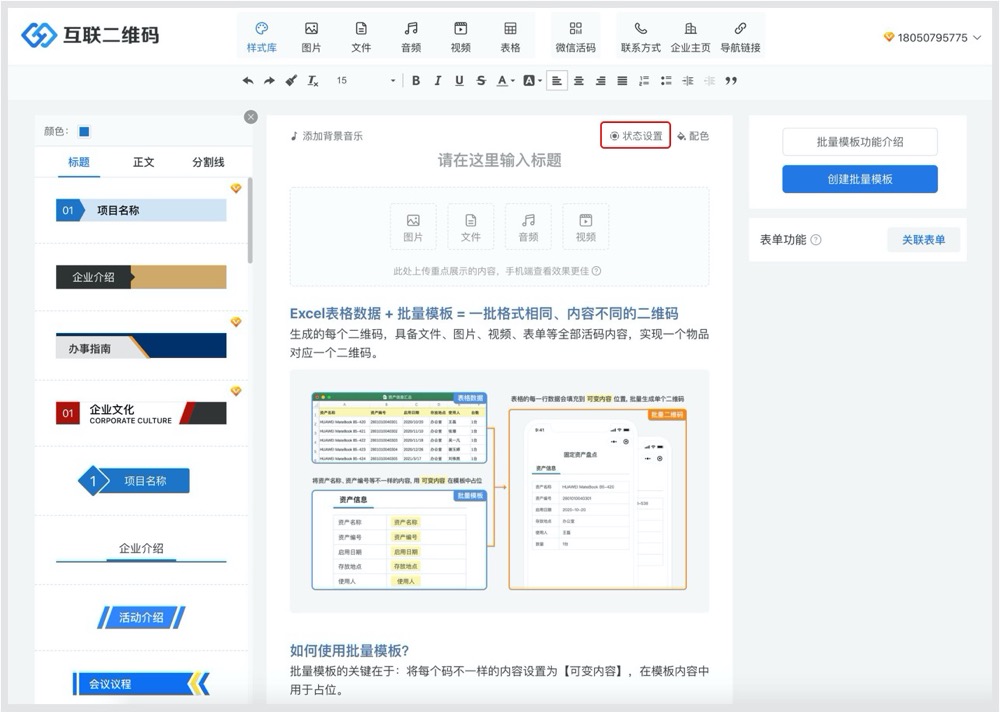The height and width of the screenshot is (712, 1000).
Task: Insert a bulleted list
Action: tap(666, 80)
